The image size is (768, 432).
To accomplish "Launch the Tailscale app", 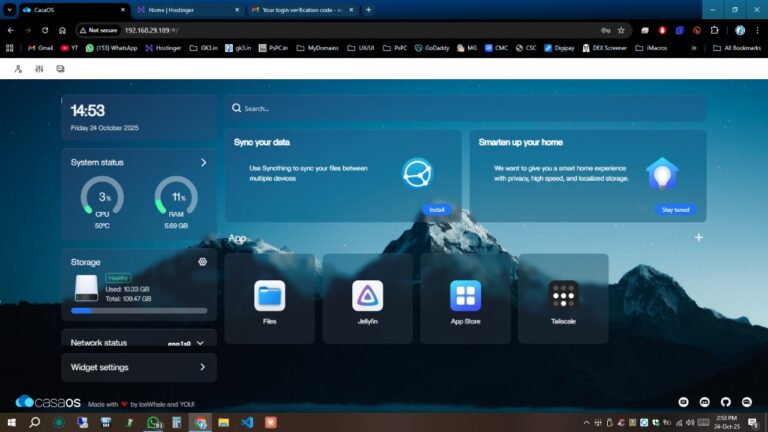I will point(563,296).
